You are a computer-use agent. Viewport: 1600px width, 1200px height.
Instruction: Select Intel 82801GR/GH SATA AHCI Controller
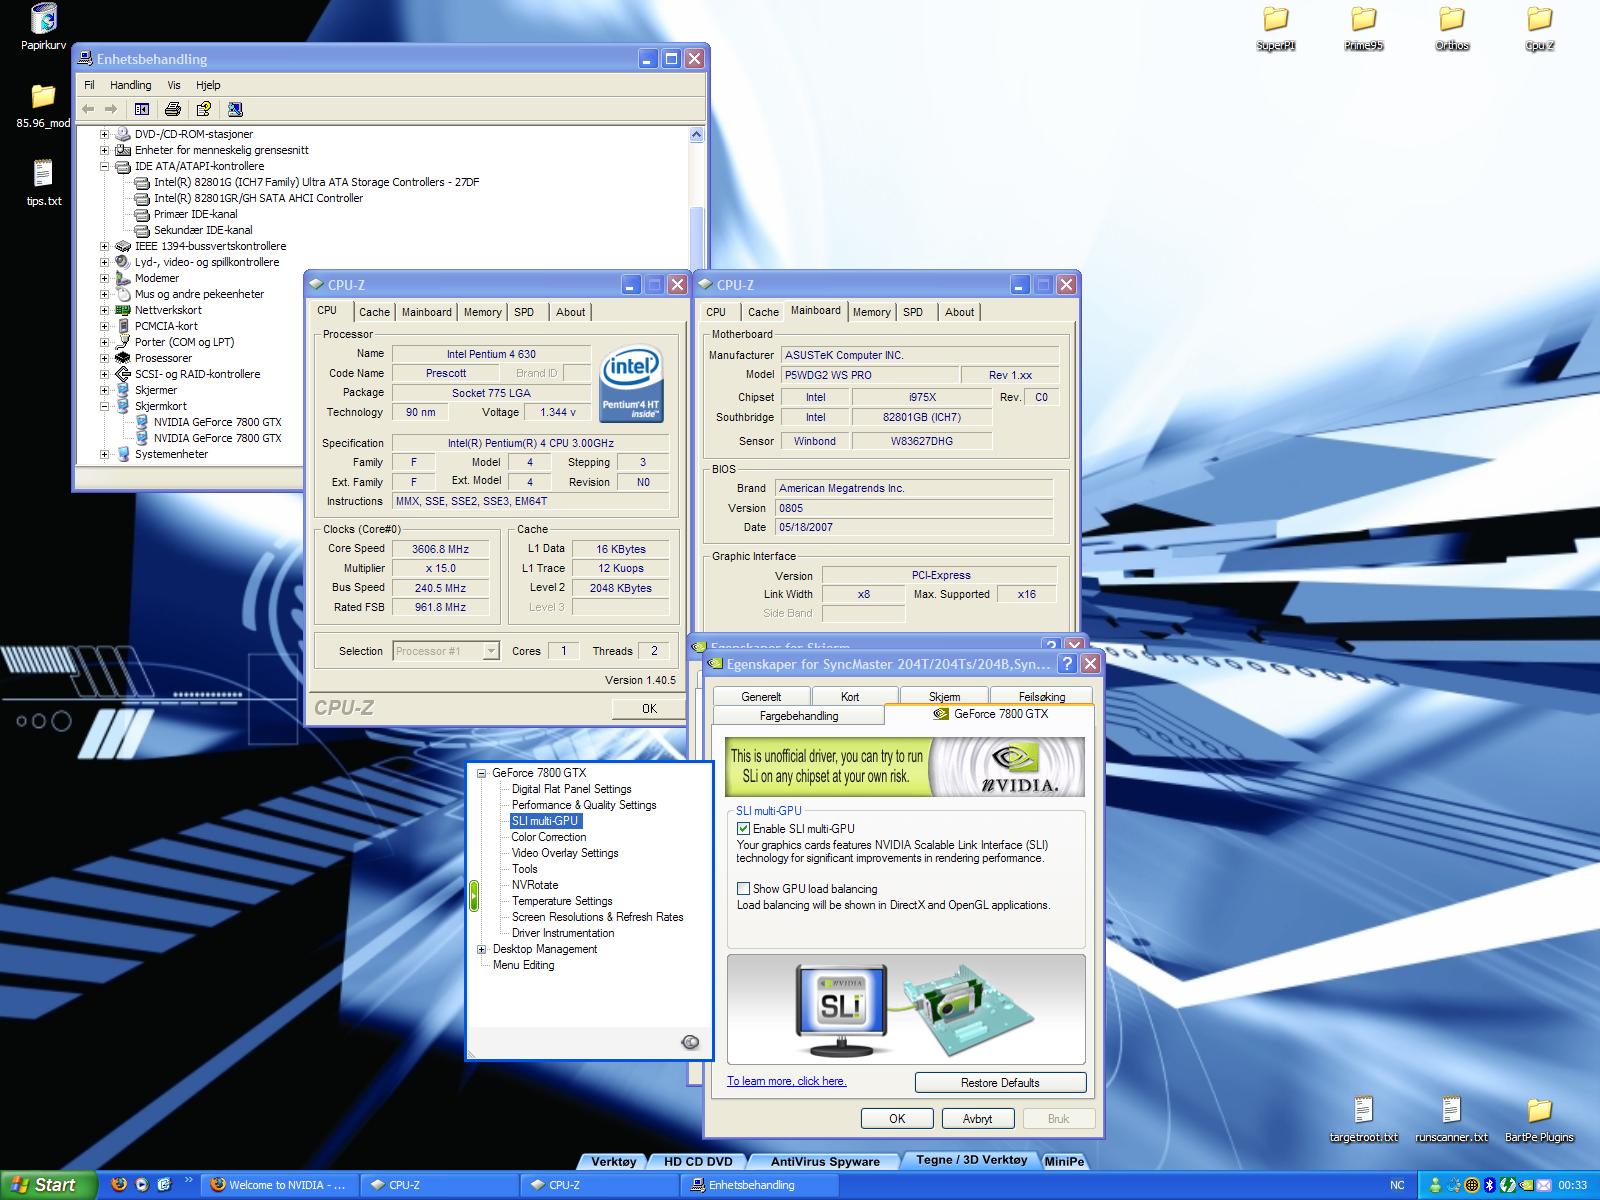pos(258,198)
